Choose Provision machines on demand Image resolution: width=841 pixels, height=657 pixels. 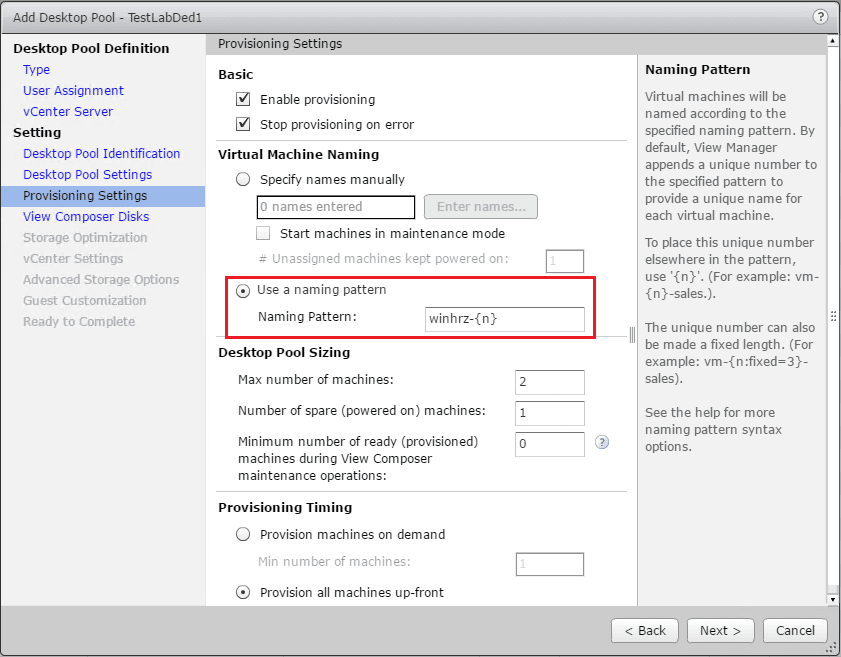[243, 534]
